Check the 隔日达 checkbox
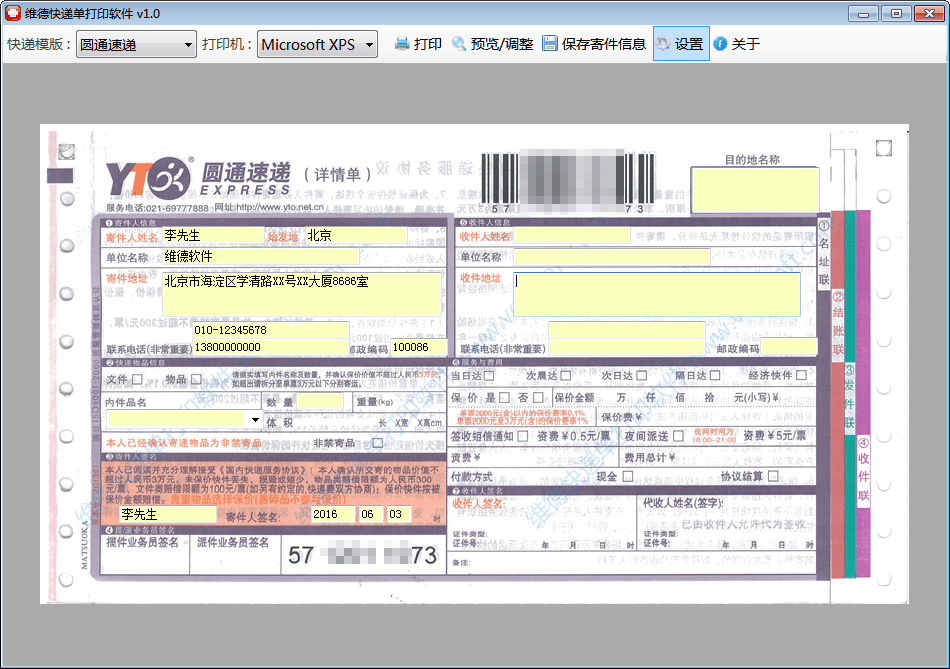Image resolution: width=950 pixels, height=669 pixels. tap(715, 376)
